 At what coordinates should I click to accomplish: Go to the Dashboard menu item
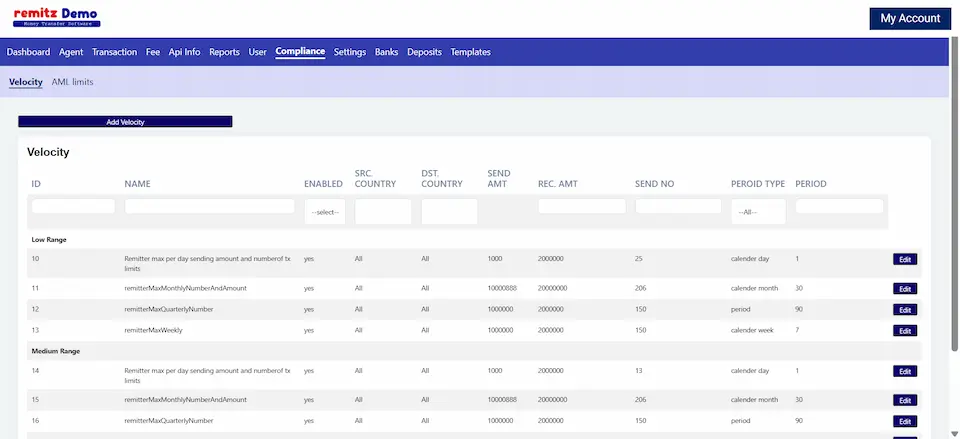click(28, 52)
